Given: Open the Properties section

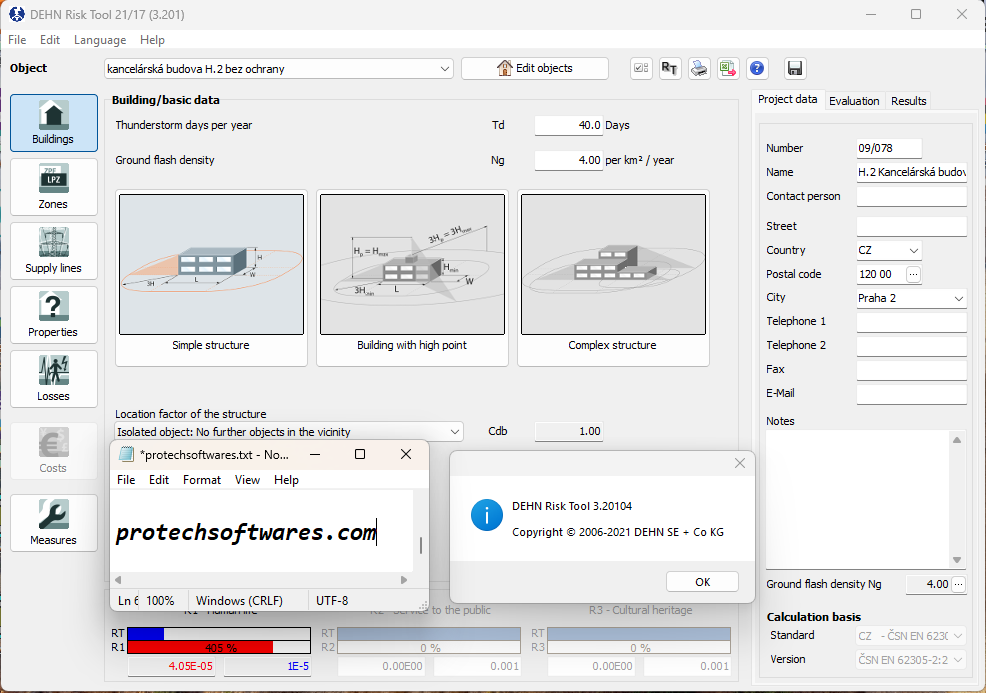Looking at the screenshot, I should tap(53, 315).
